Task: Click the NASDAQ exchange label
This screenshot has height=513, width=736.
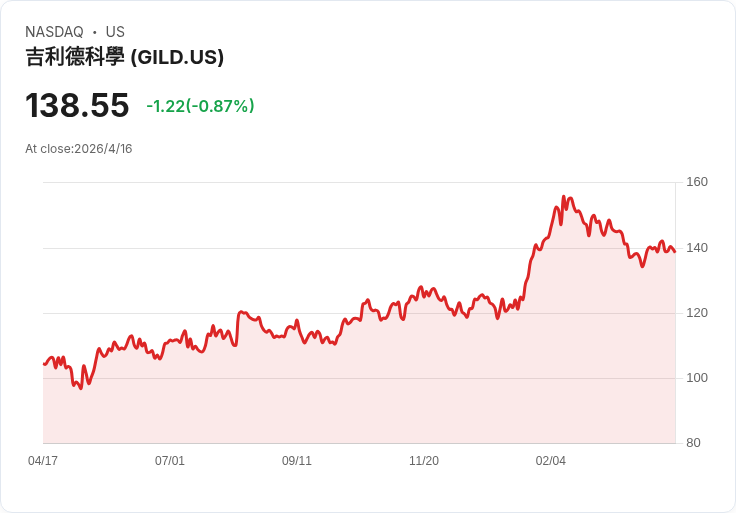Action: tap(54, 32)
